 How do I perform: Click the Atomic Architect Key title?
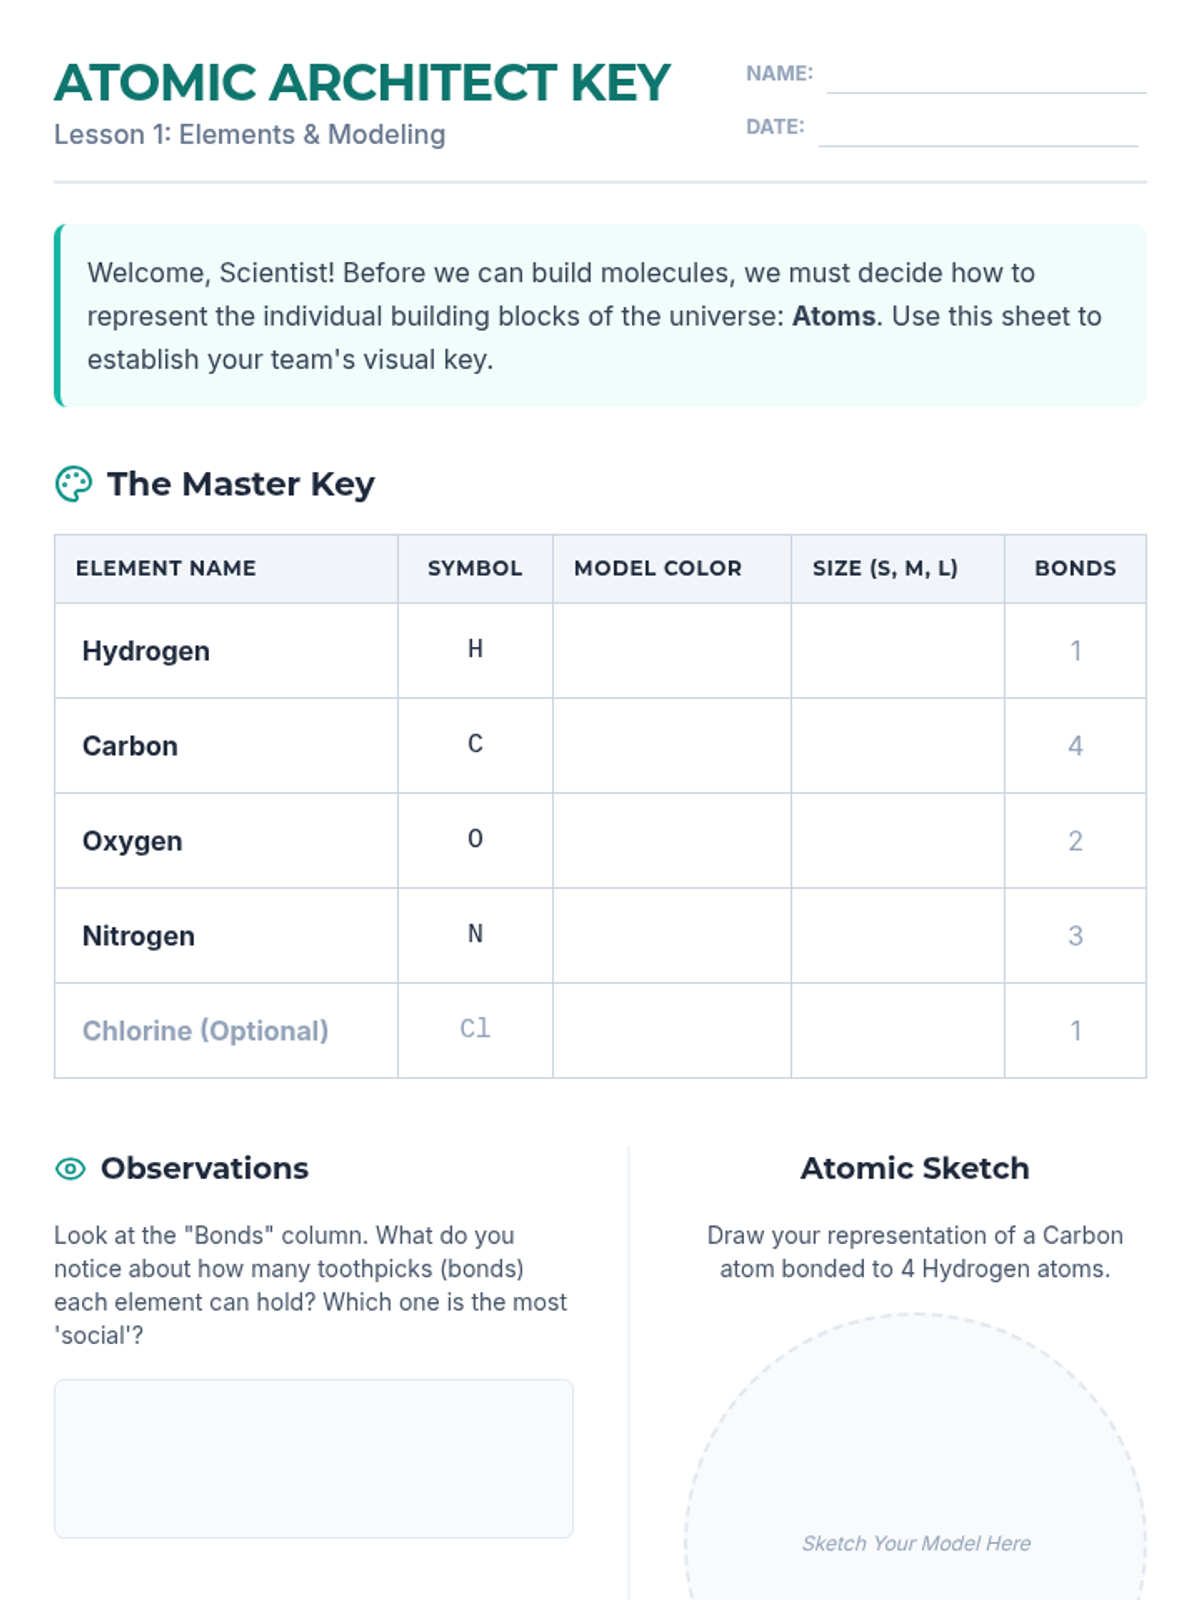pyautogui.click(x=362, y=83)
